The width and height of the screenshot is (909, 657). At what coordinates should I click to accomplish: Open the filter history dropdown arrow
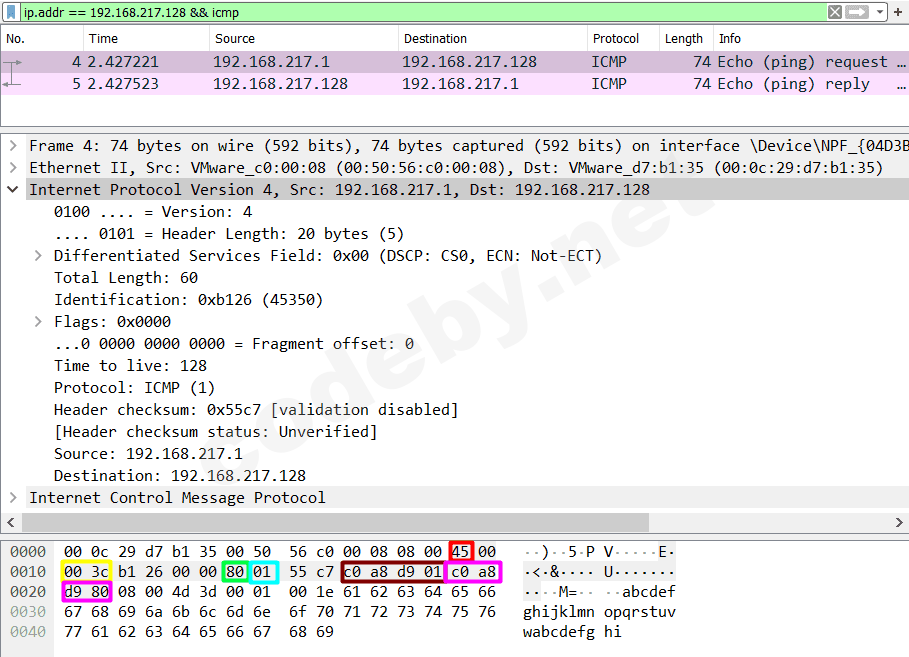pyautogui.click(x=879, y=12)
